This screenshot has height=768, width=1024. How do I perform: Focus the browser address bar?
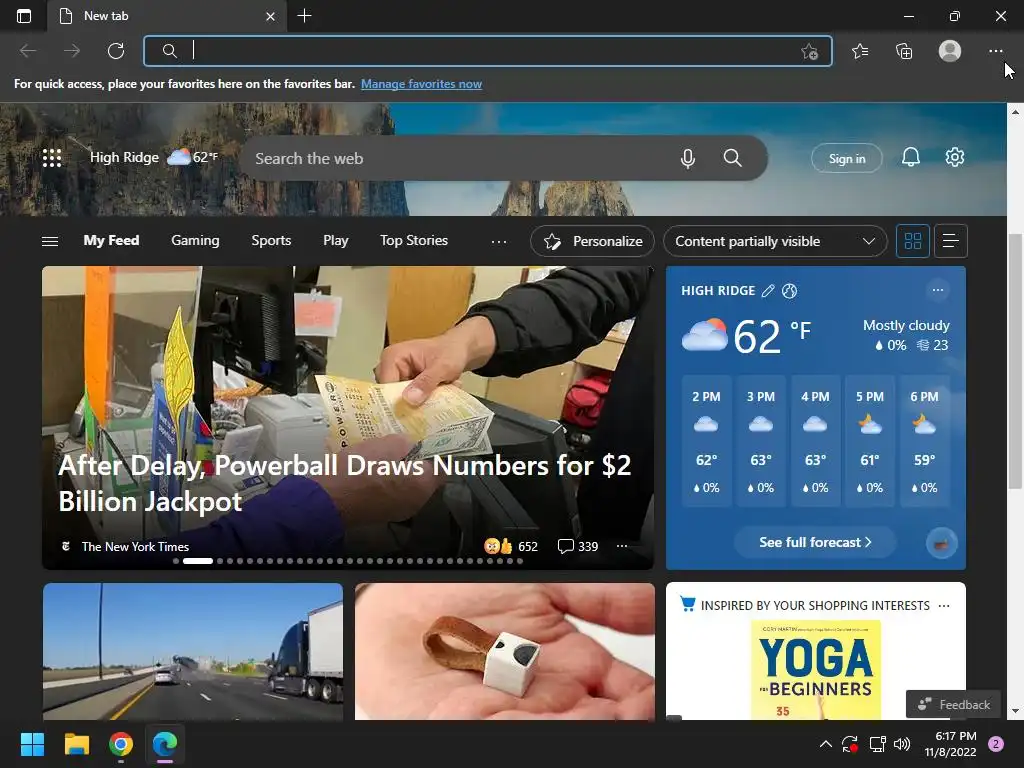488,51
